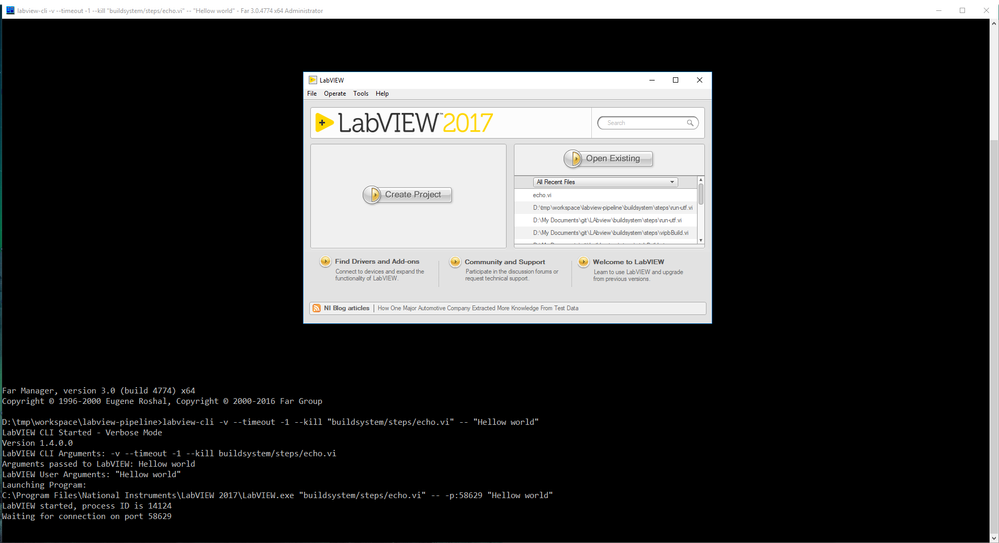The image size is (999, 543).
Task: Click Welcome to LabVIEW link
Action: pos(628,262)
